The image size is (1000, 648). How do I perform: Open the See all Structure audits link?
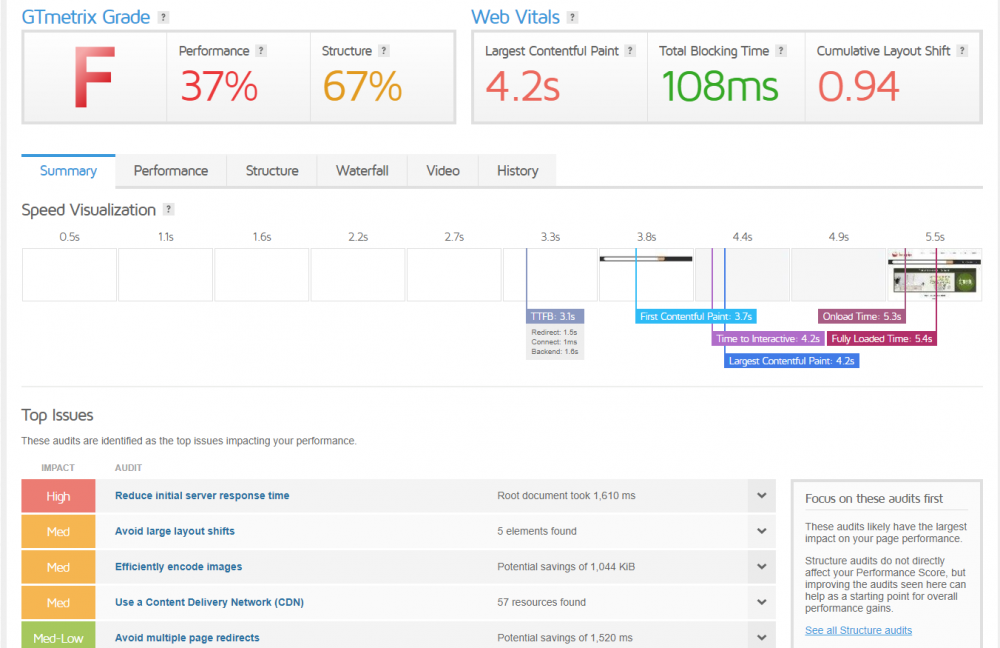tap(858, 630)
